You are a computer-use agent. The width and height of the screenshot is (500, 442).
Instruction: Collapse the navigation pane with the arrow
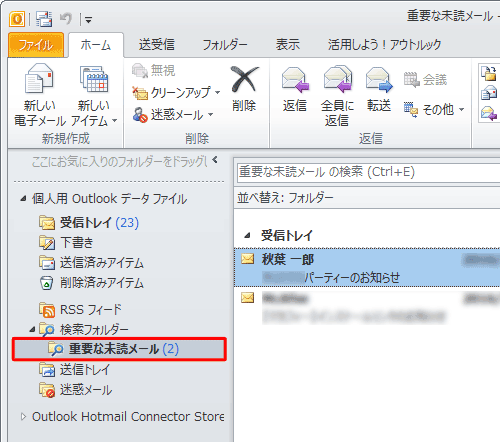point(215,160)
